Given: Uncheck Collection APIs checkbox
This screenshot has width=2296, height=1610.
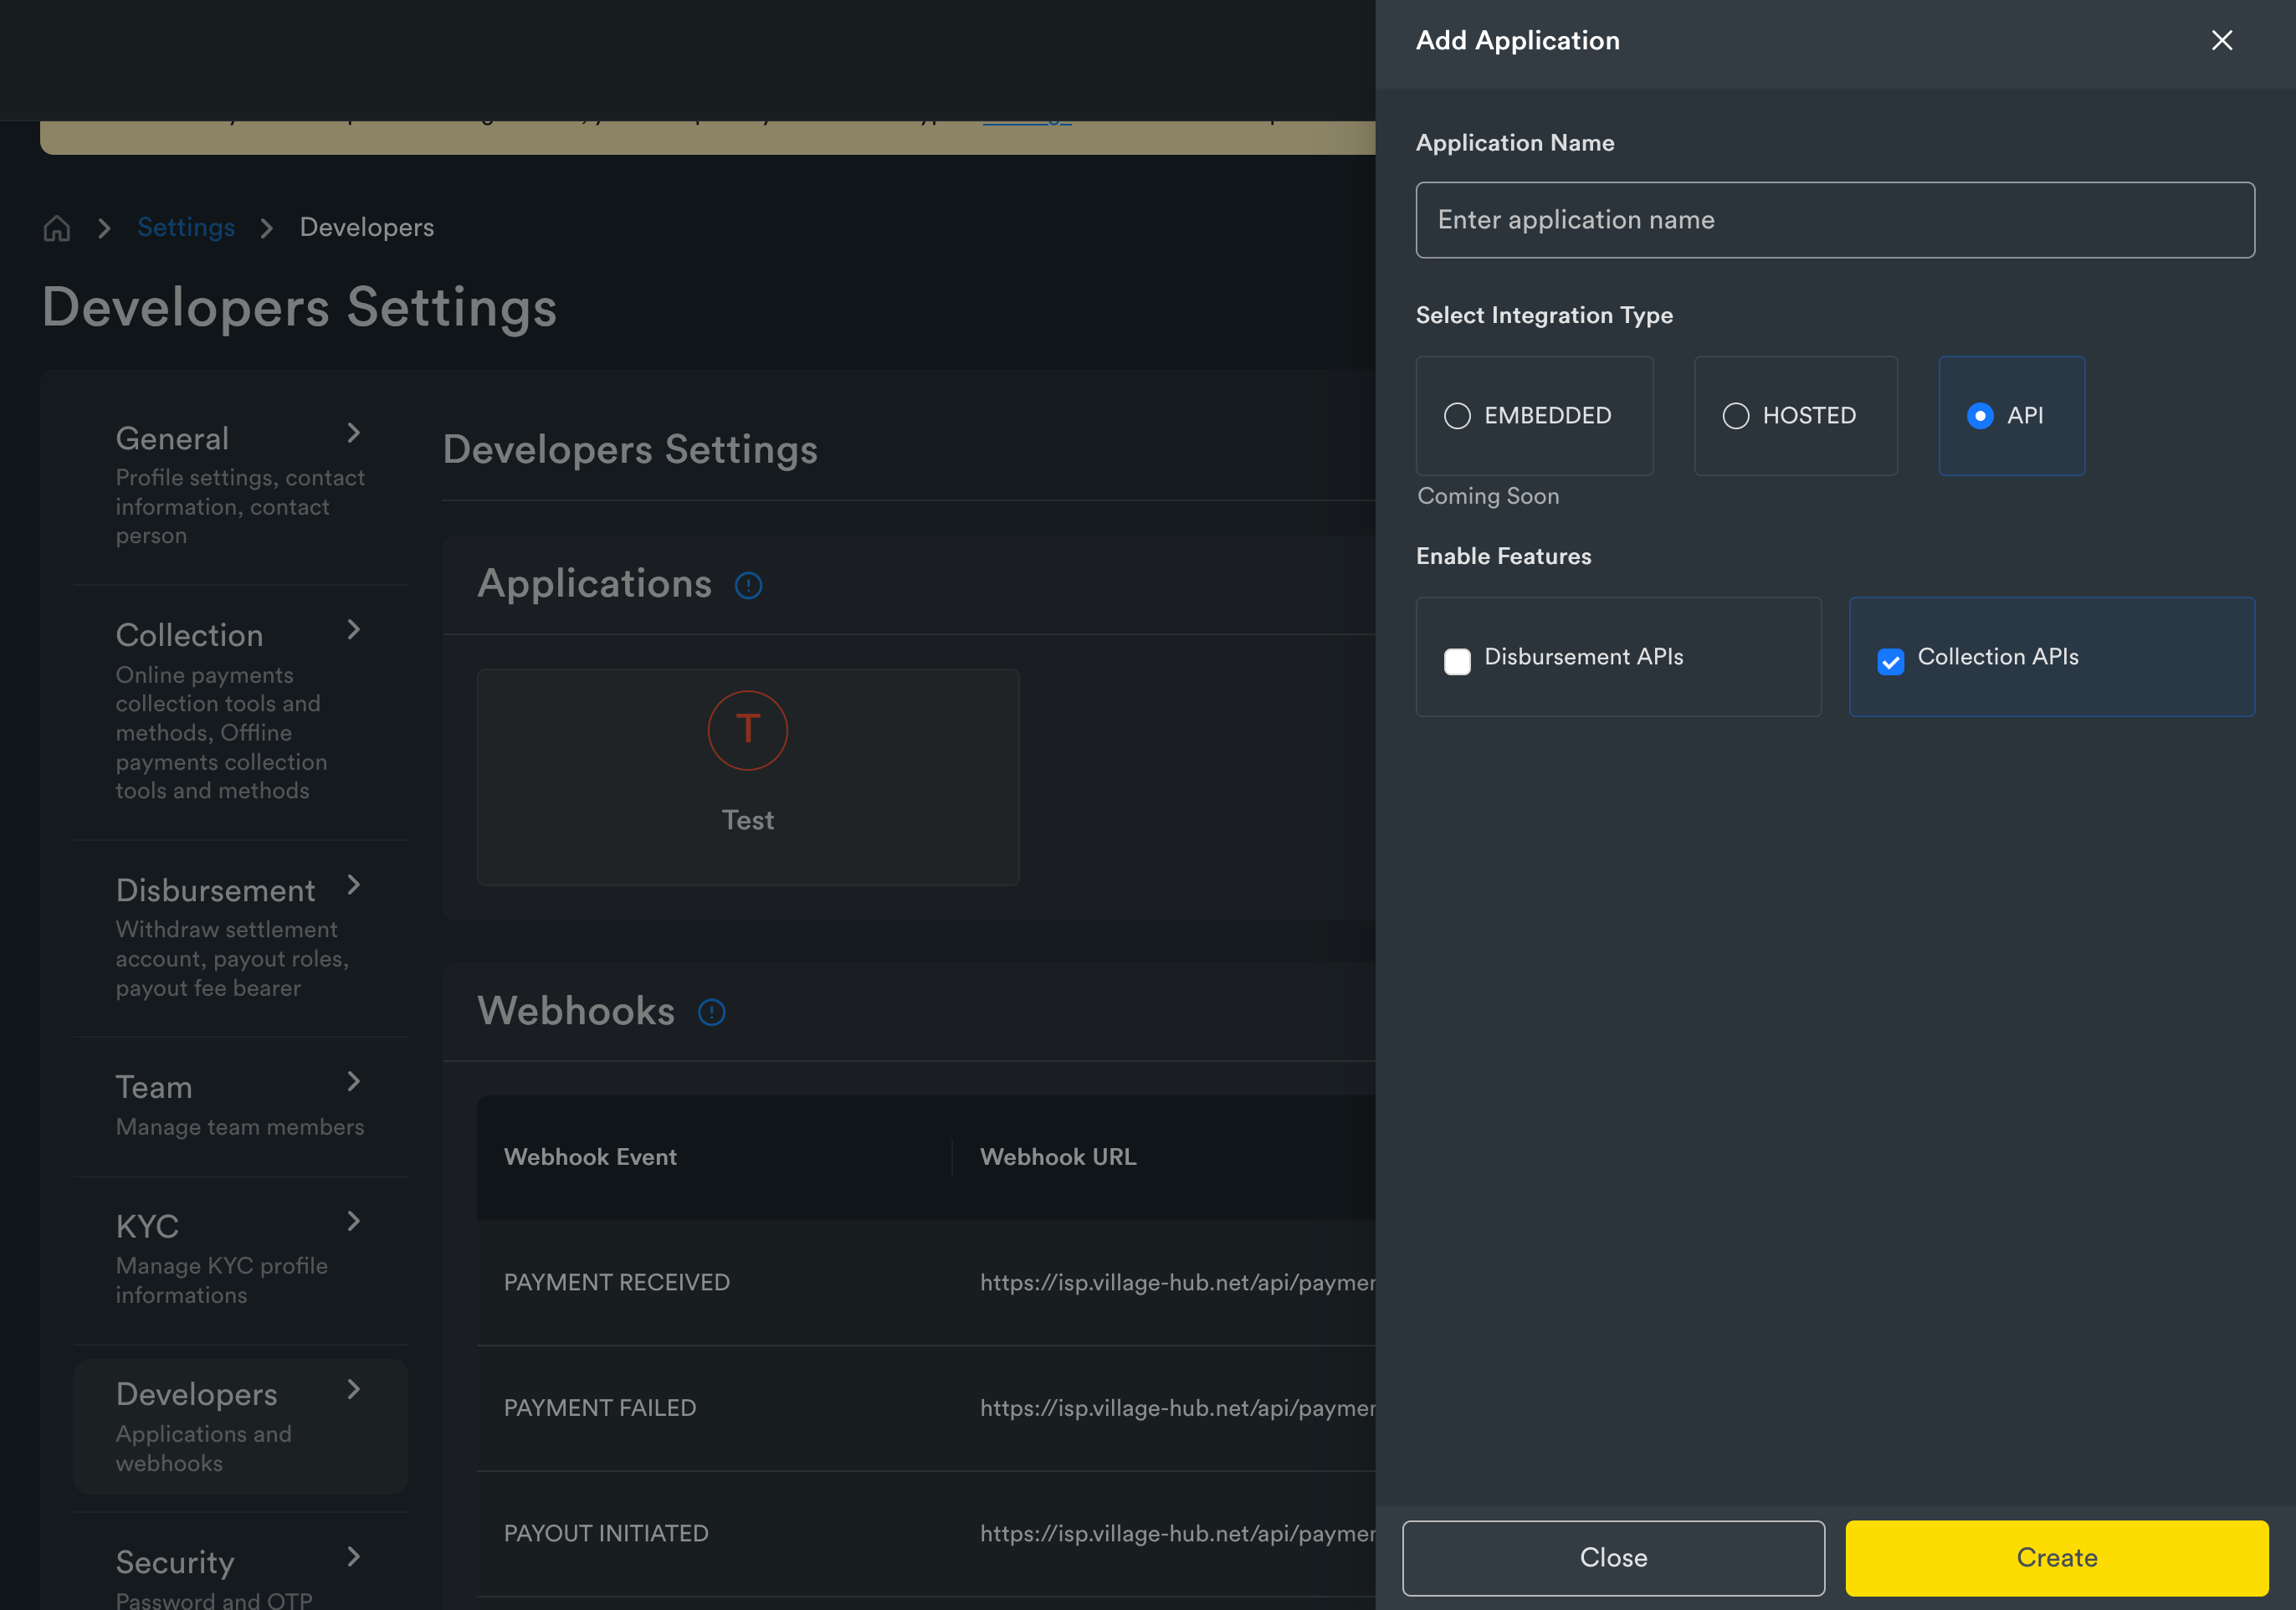Looking at the screenshot, I should (x=1890, y=661).
